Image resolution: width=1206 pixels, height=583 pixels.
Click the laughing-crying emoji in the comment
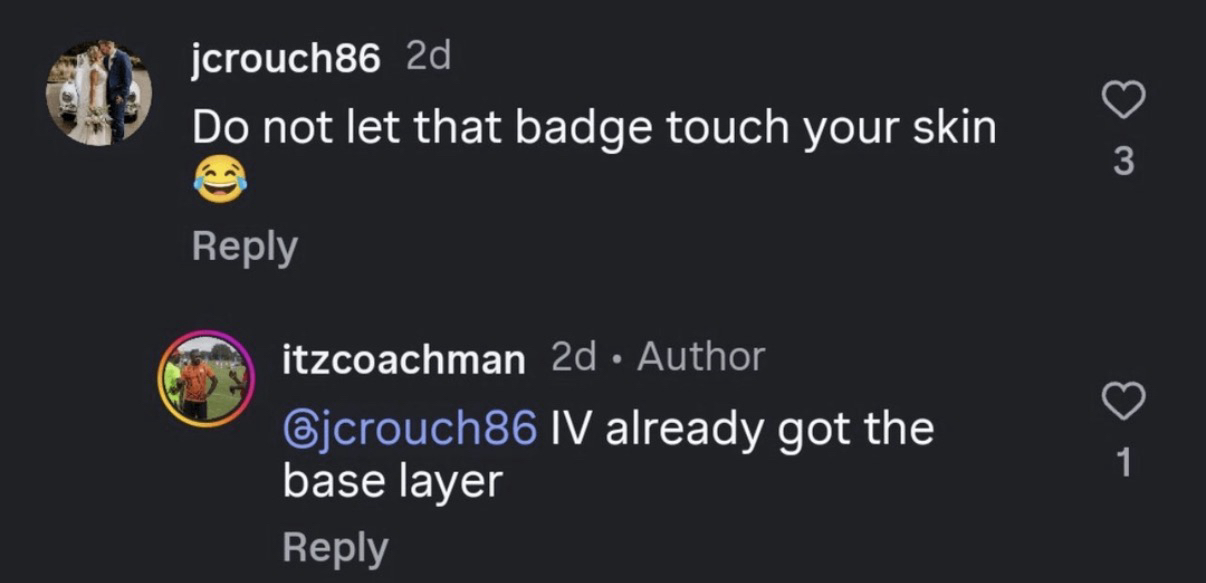coord(218,181)
